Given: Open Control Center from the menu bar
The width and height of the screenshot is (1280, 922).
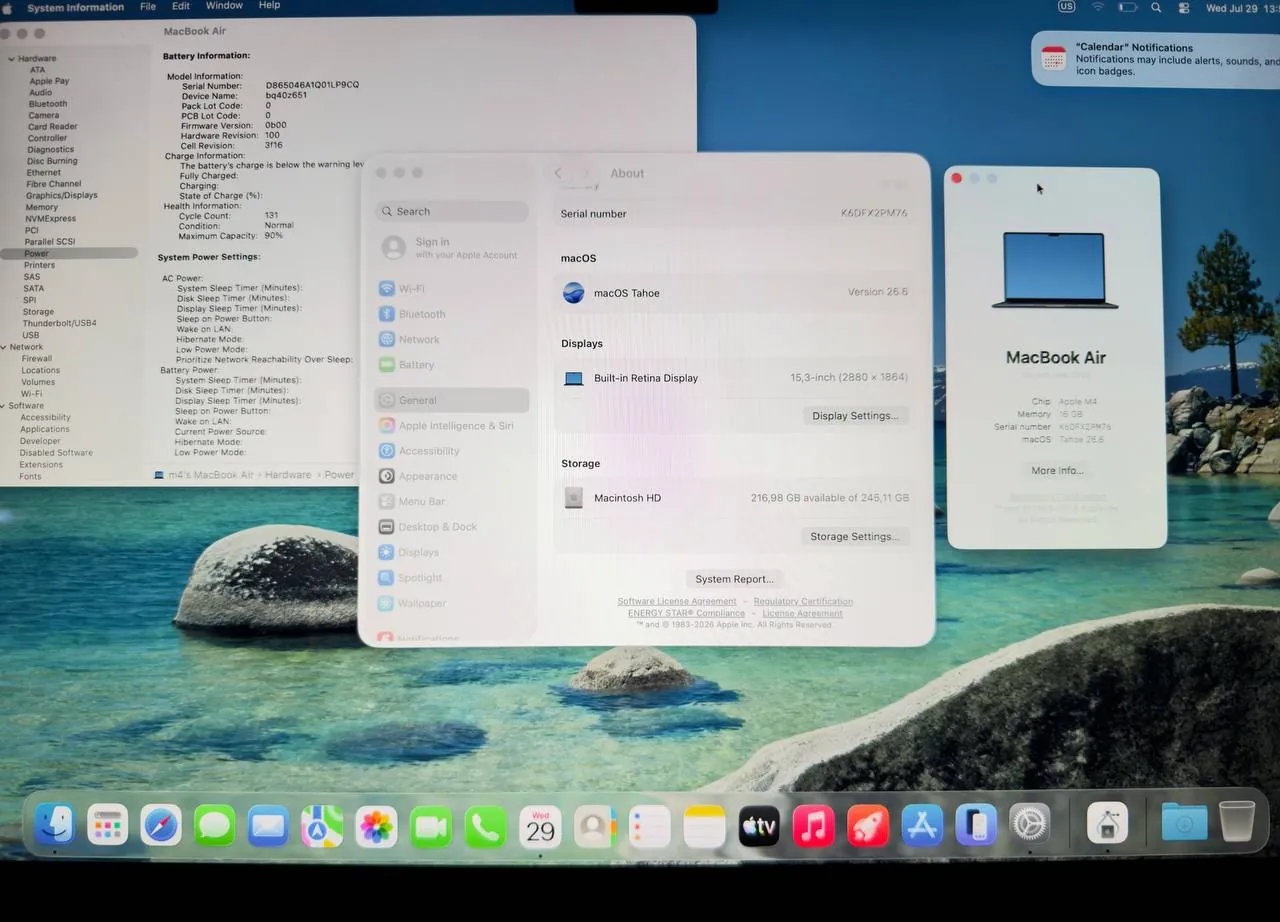Looking at the screenshot, I should pyautogui.click(x=1184, y=7).
